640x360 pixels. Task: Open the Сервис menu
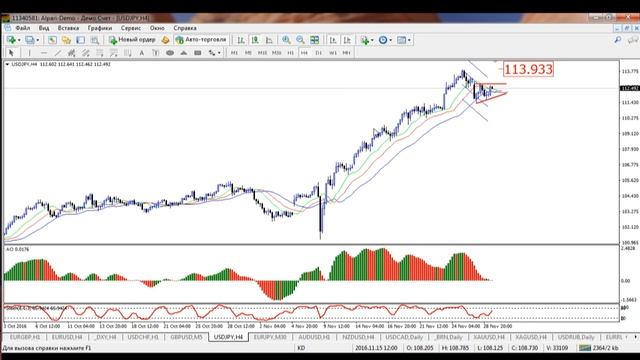131,28
